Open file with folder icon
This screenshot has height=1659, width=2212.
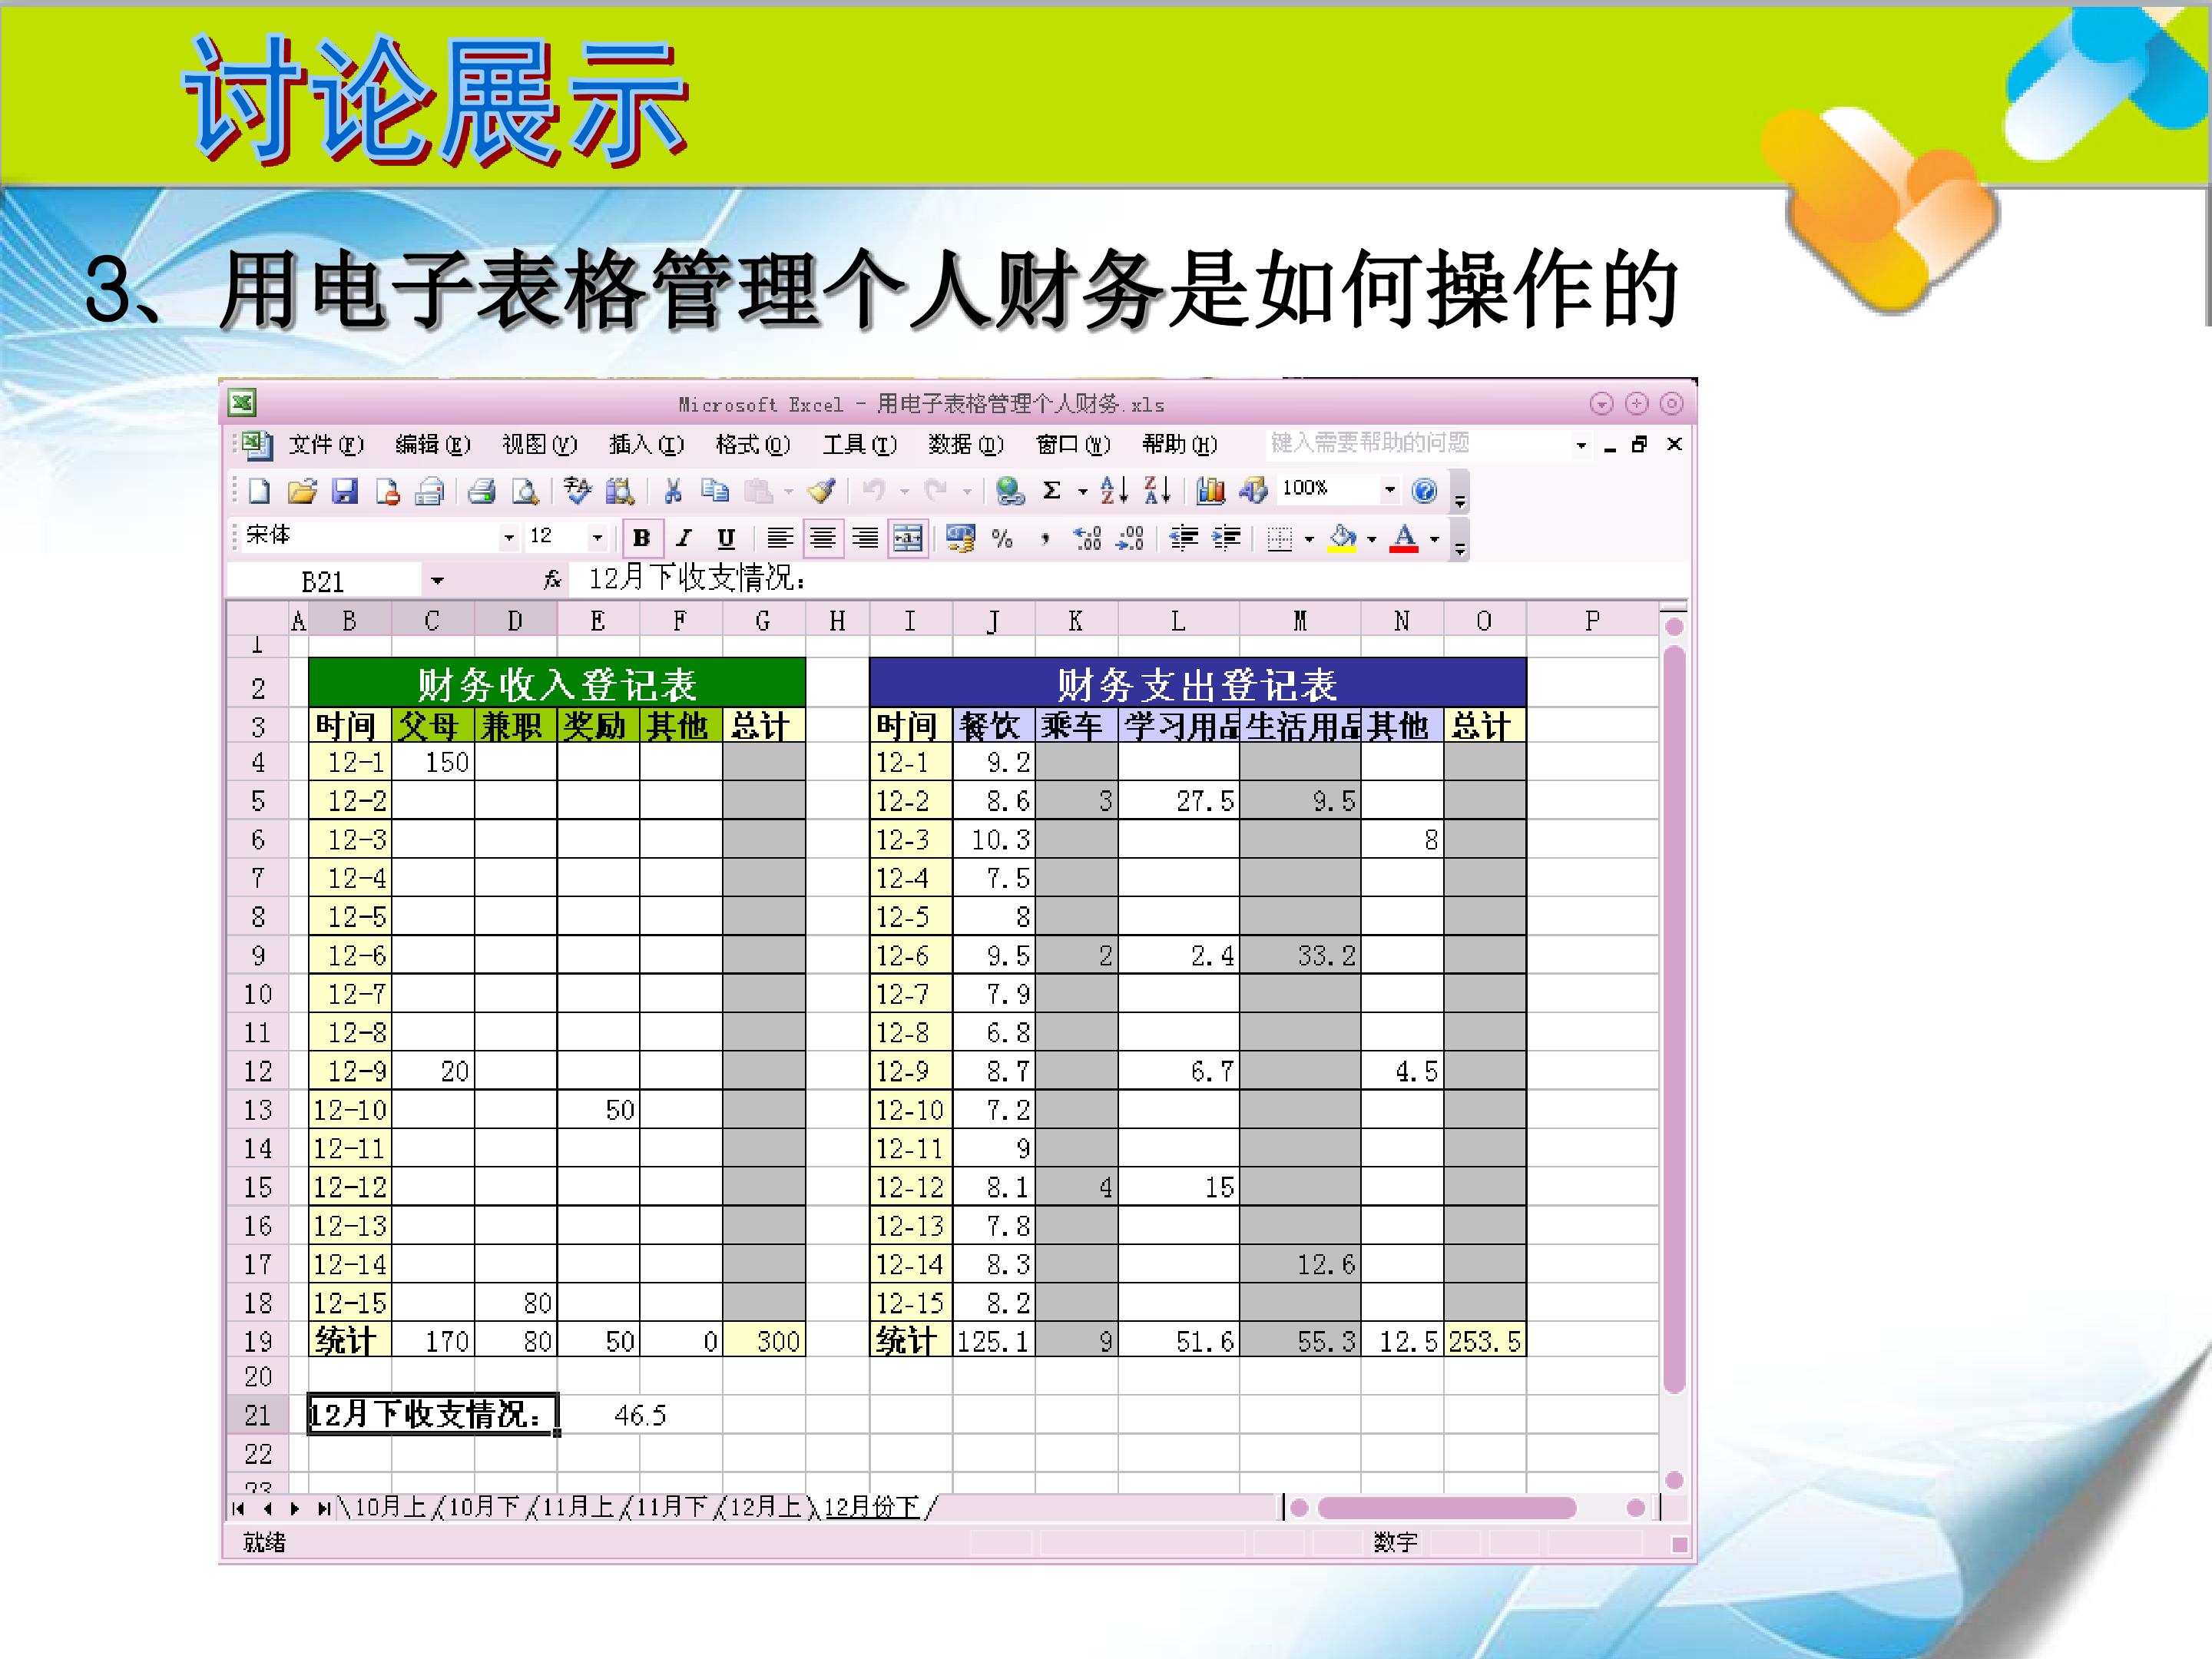tap(302, 490)
